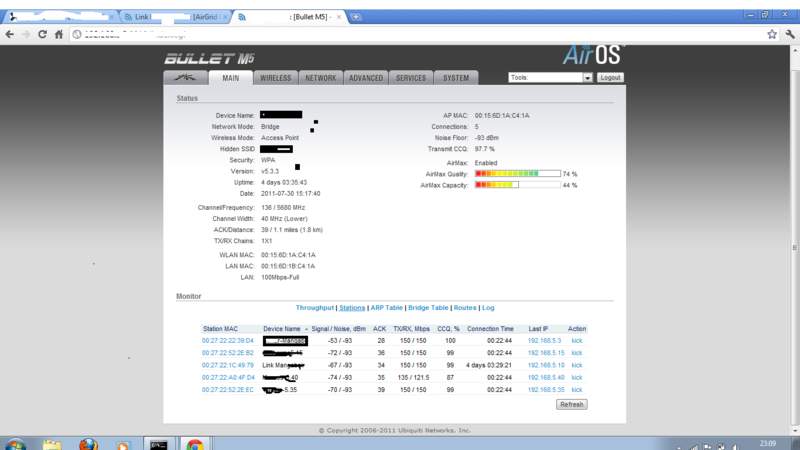Kick the station at 192.168.5.3
This screenshot has height=450, width=800.
pyautogui.click(x=577, y=341)
